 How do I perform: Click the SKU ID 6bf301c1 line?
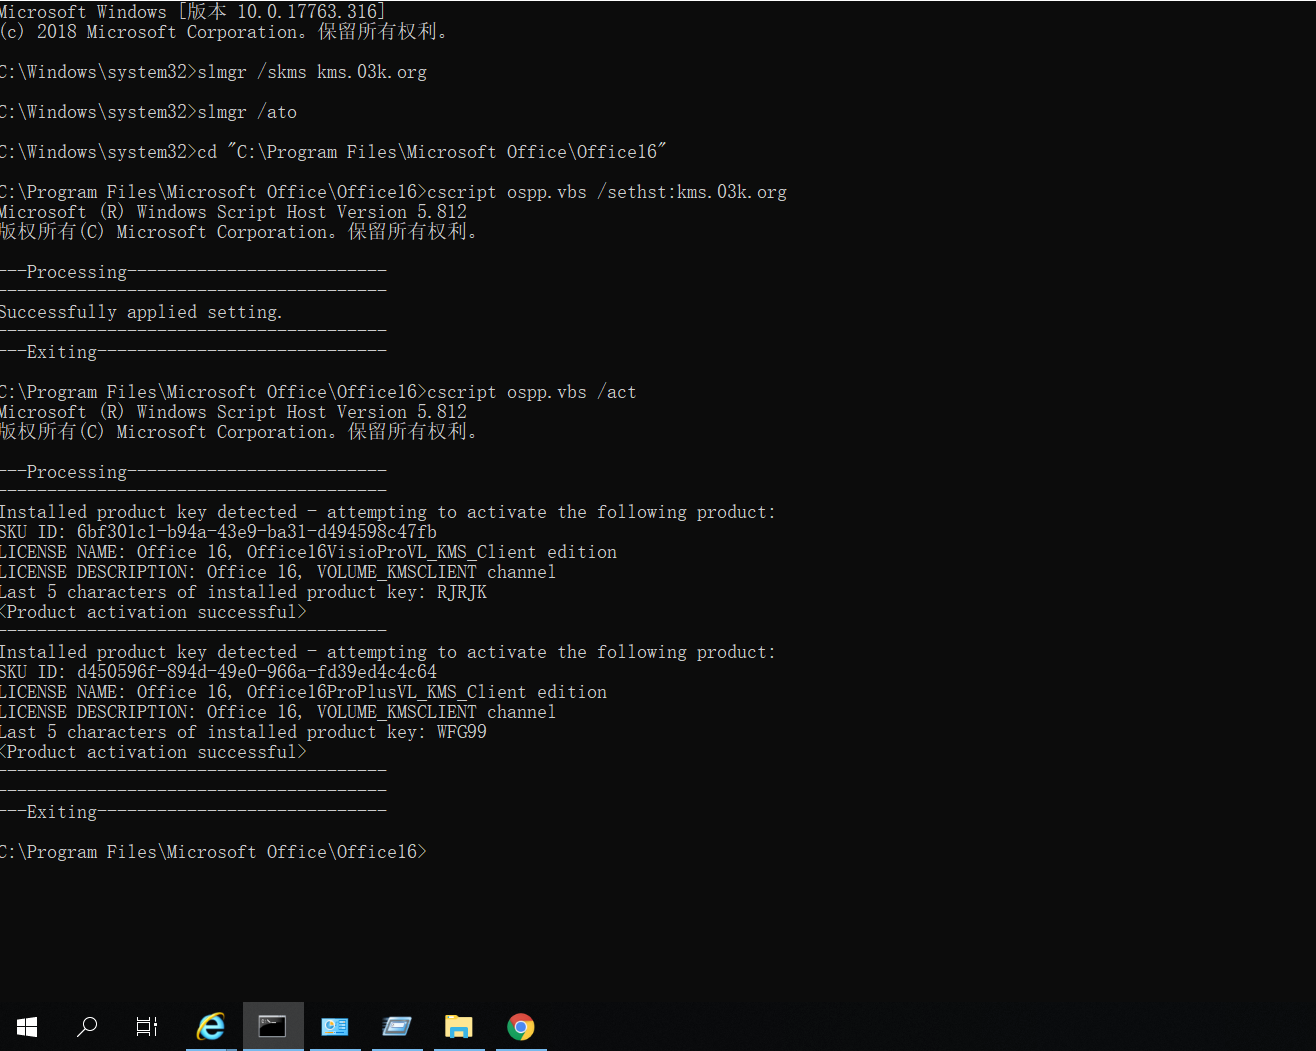coord(218,531)
